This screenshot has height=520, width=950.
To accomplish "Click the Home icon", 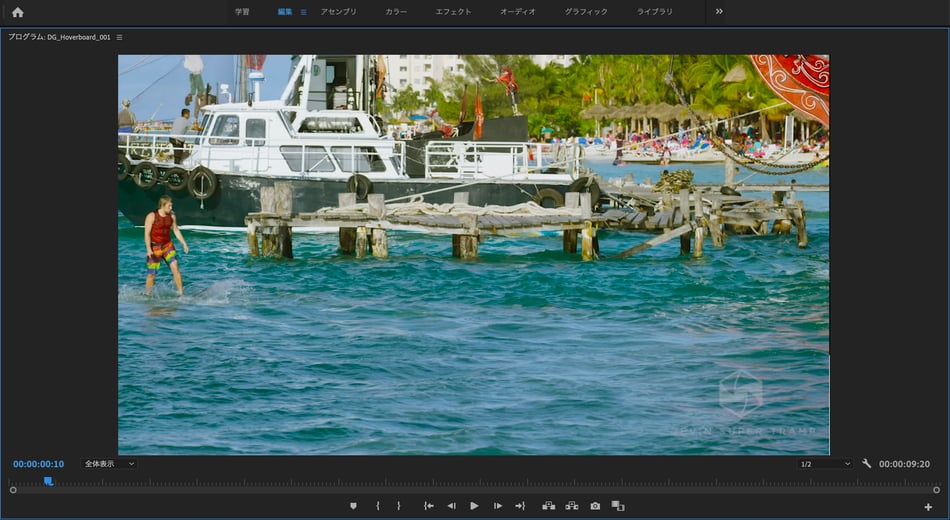I will pyautogui.click(x=17, y=12).
